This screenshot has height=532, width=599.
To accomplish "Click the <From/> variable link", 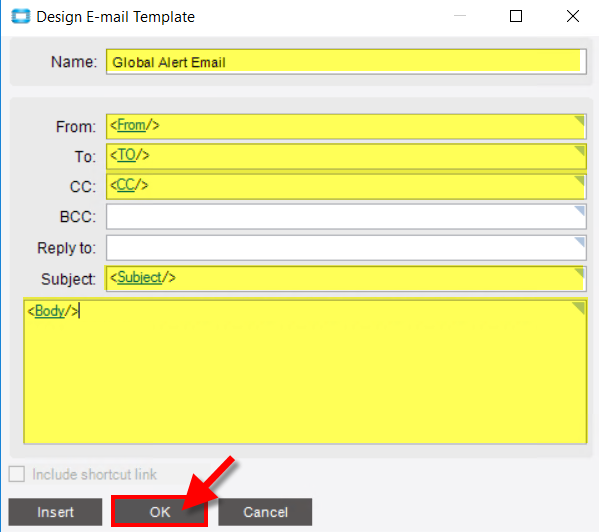I will [135, 125].
